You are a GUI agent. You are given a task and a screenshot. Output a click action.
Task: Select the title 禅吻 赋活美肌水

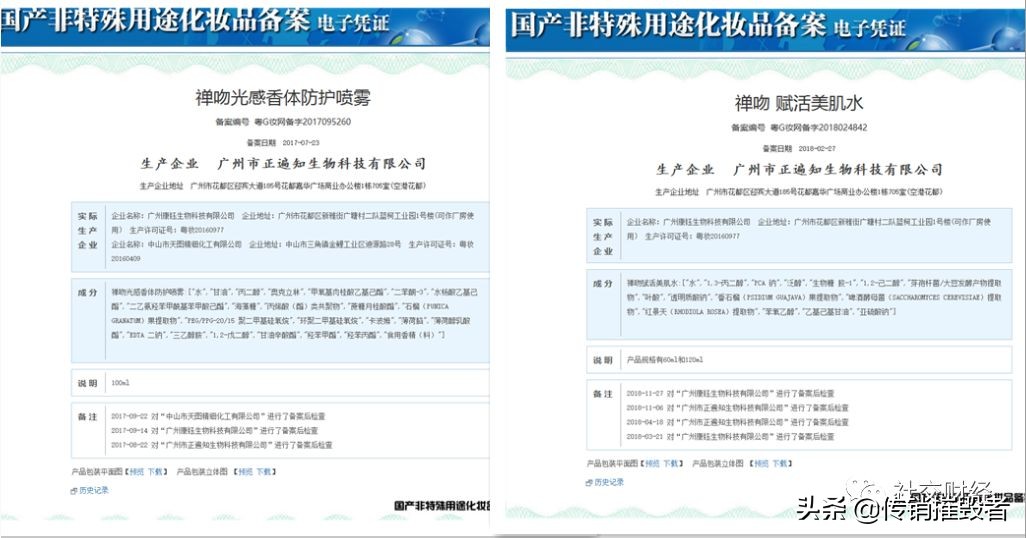(x=799, y=103)
